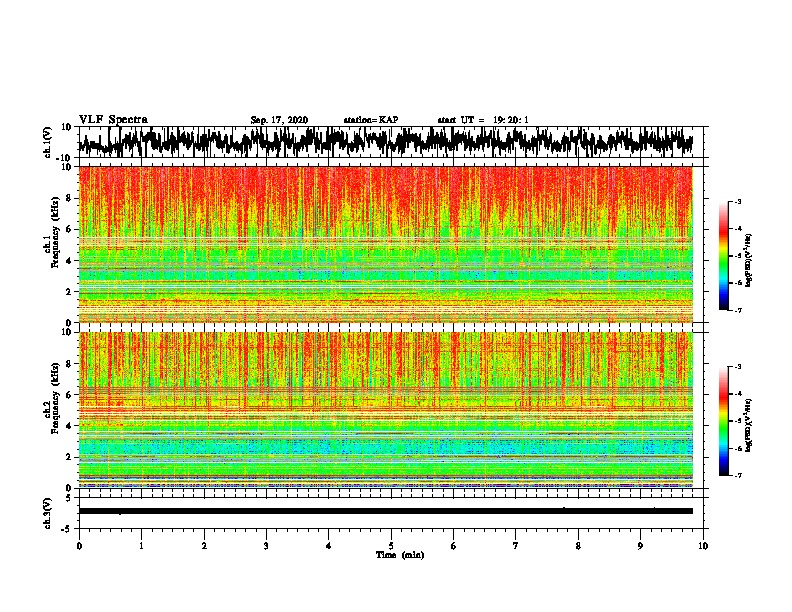Click the ch.3 black voltage trace

[386, 511]
